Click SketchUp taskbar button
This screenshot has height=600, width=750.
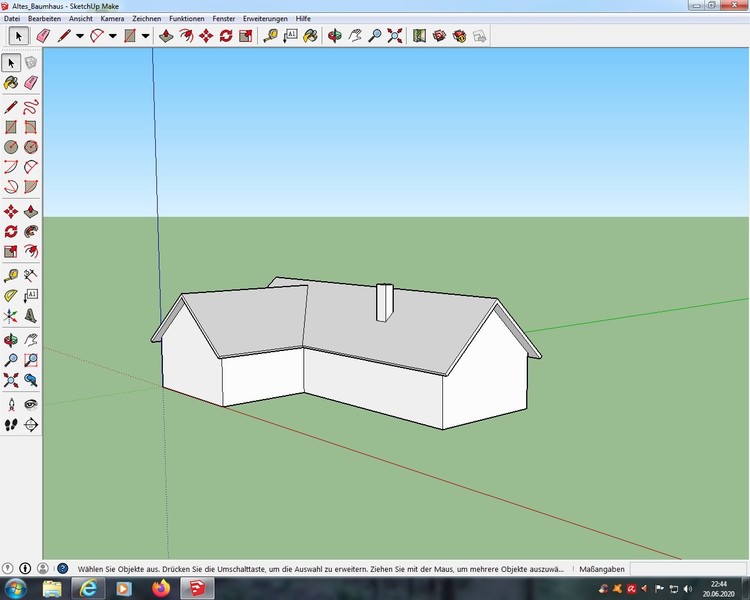(x=197, y=588)
